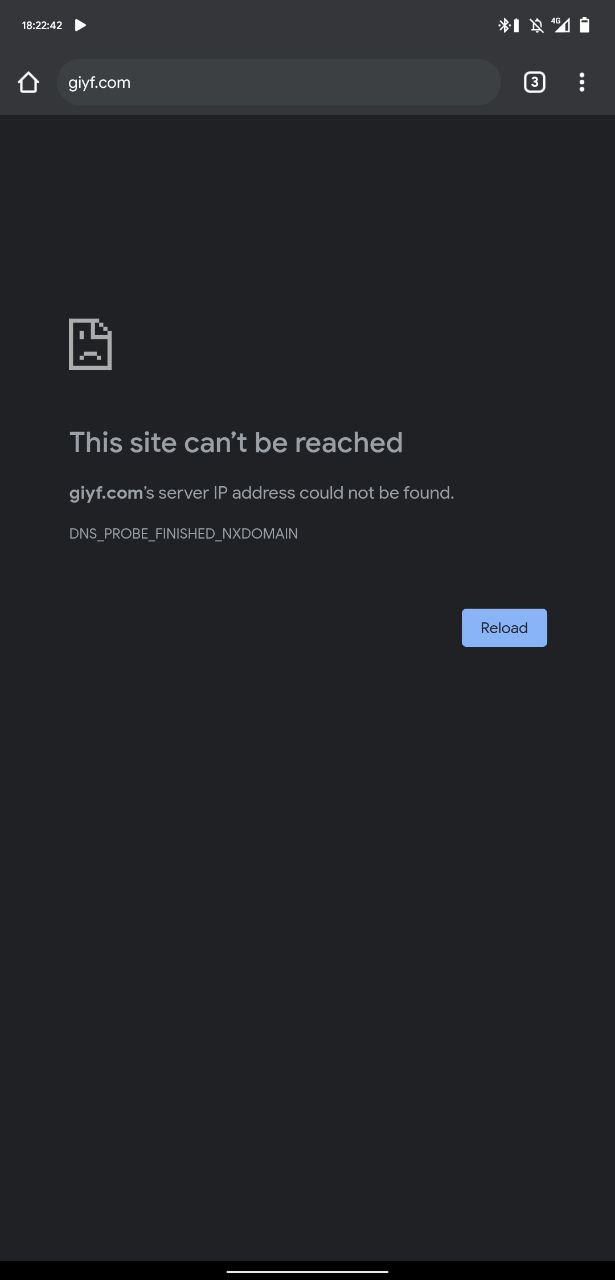Tap the Bluetooth status icon
The width and height of the screenshot is (615, 1280).
pos(504,25)
